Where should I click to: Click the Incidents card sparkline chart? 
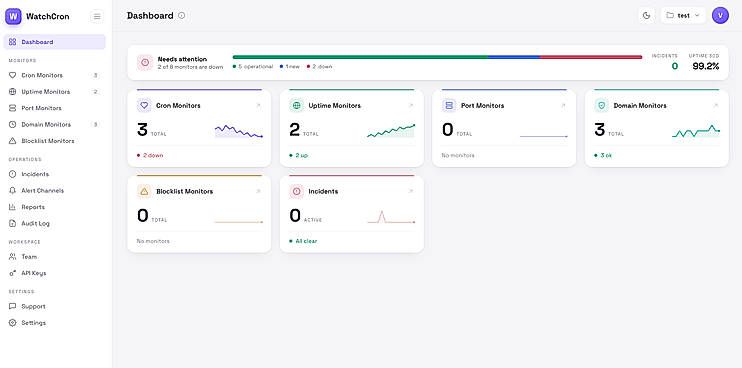coord(391,217)
